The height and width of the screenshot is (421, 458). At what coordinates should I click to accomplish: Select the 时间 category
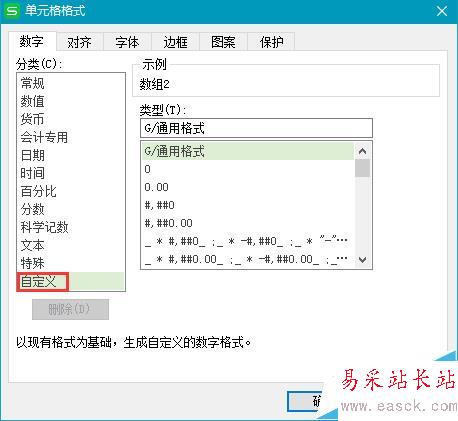71,173
